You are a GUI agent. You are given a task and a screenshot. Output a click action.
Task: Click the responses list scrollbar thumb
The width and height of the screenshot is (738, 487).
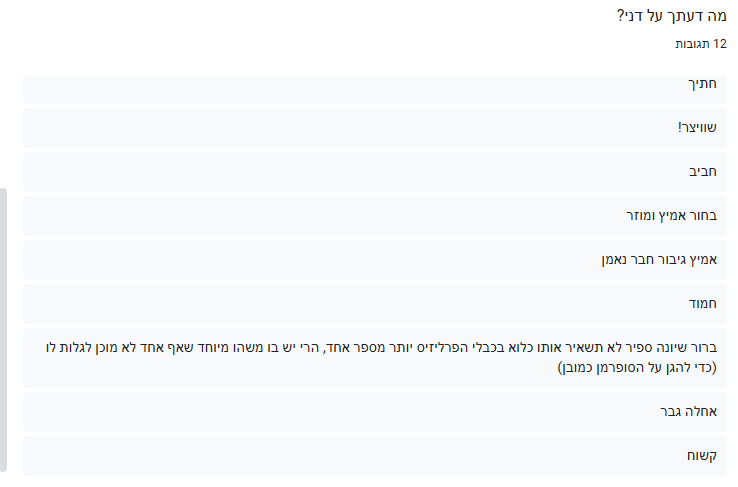click(4, 328)
